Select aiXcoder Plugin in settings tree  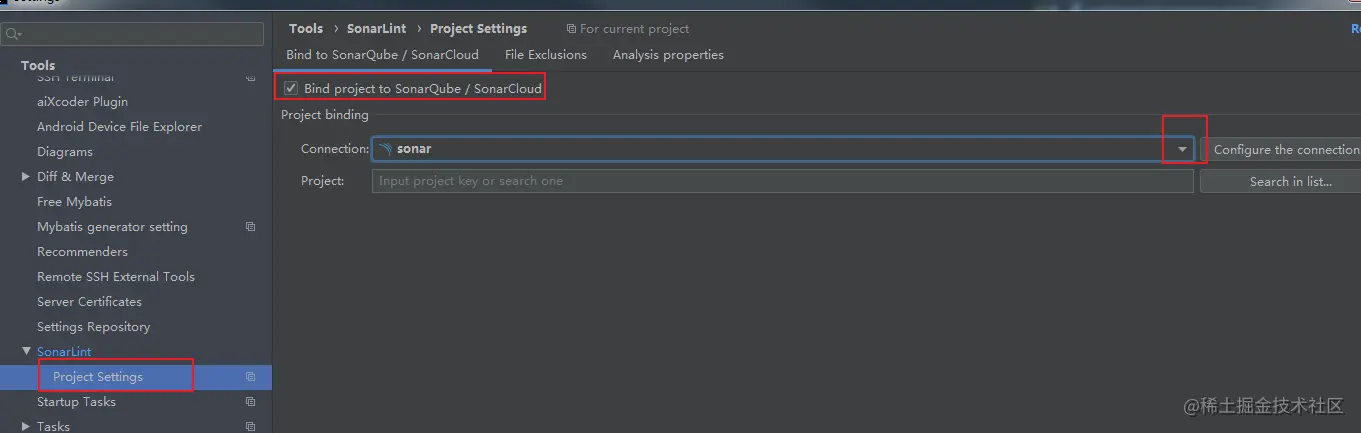tap(82, 102)
